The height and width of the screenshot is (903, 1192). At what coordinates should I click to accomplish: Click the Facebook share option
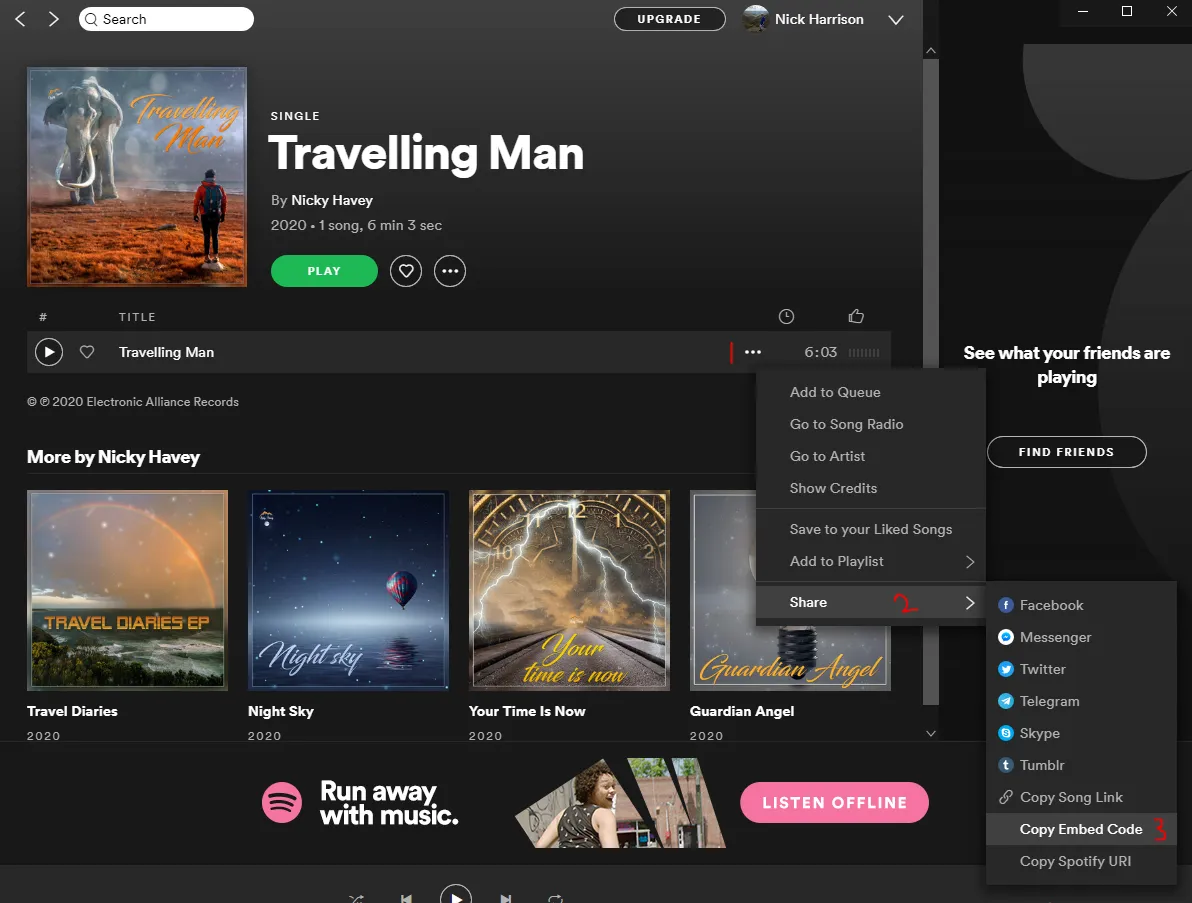point(1051,605)
